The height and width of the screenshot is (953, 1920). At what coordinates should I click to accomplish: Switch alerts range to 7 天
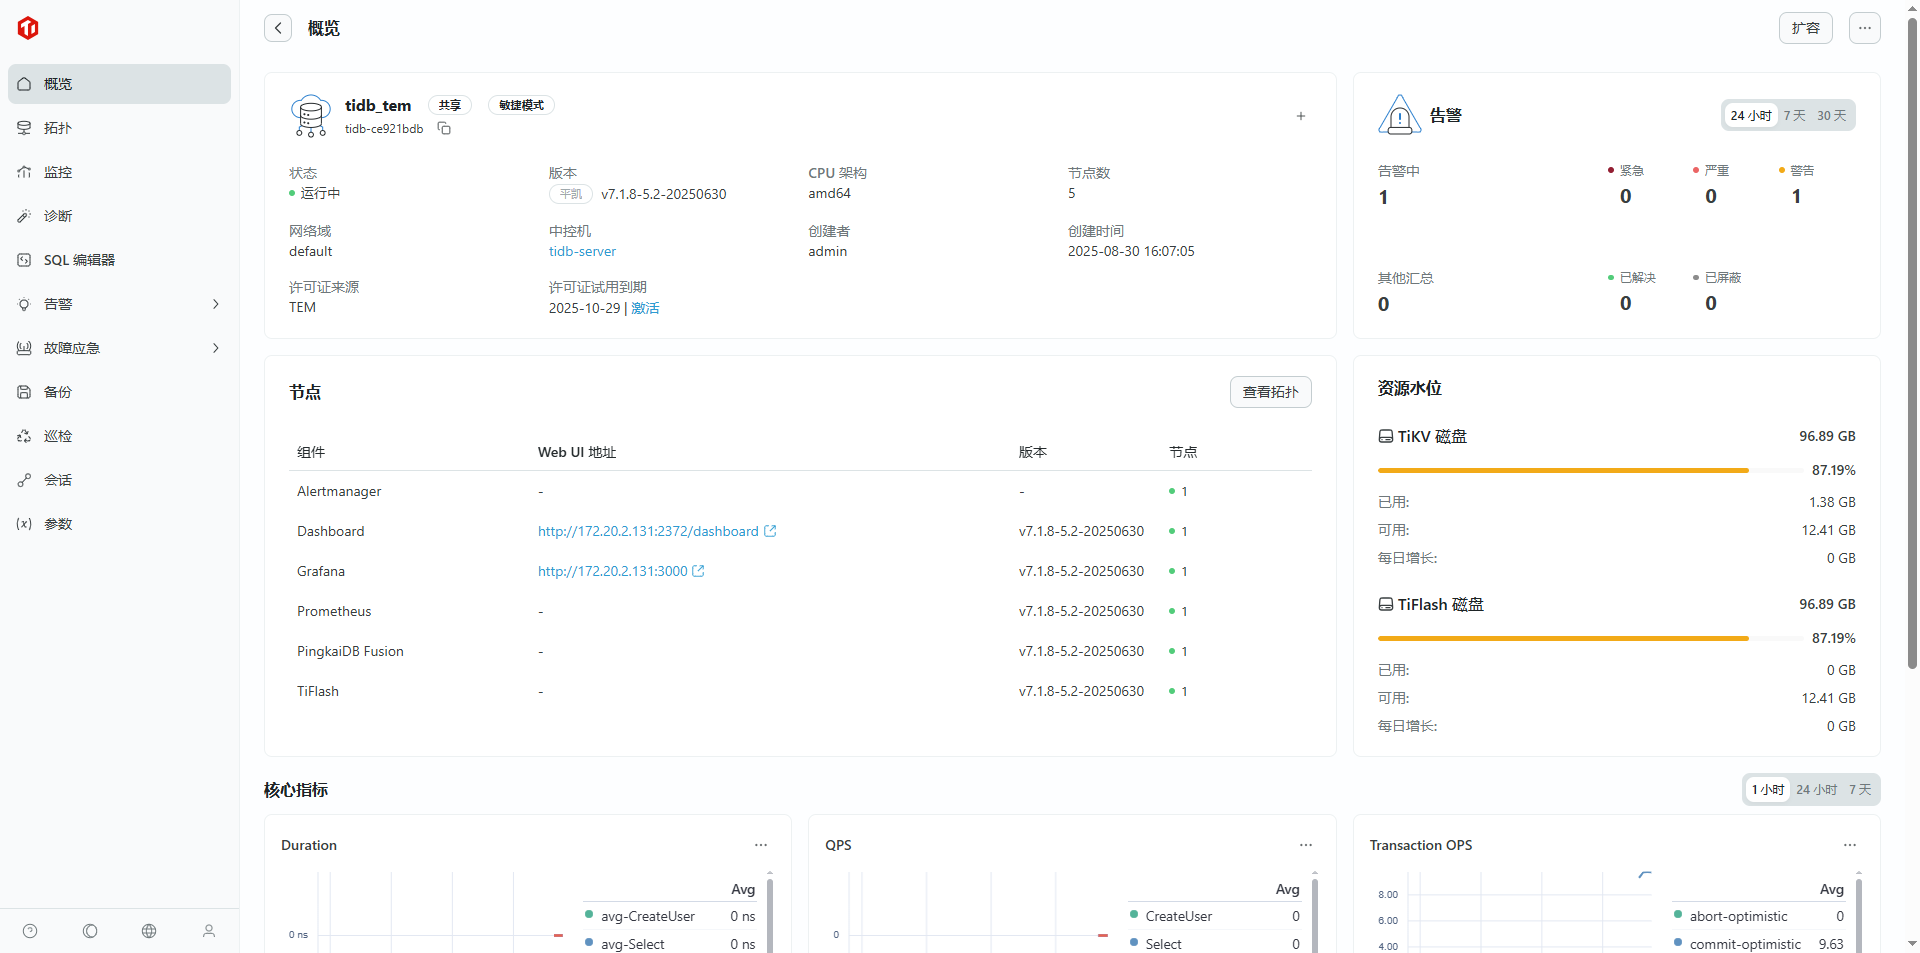1795,115
